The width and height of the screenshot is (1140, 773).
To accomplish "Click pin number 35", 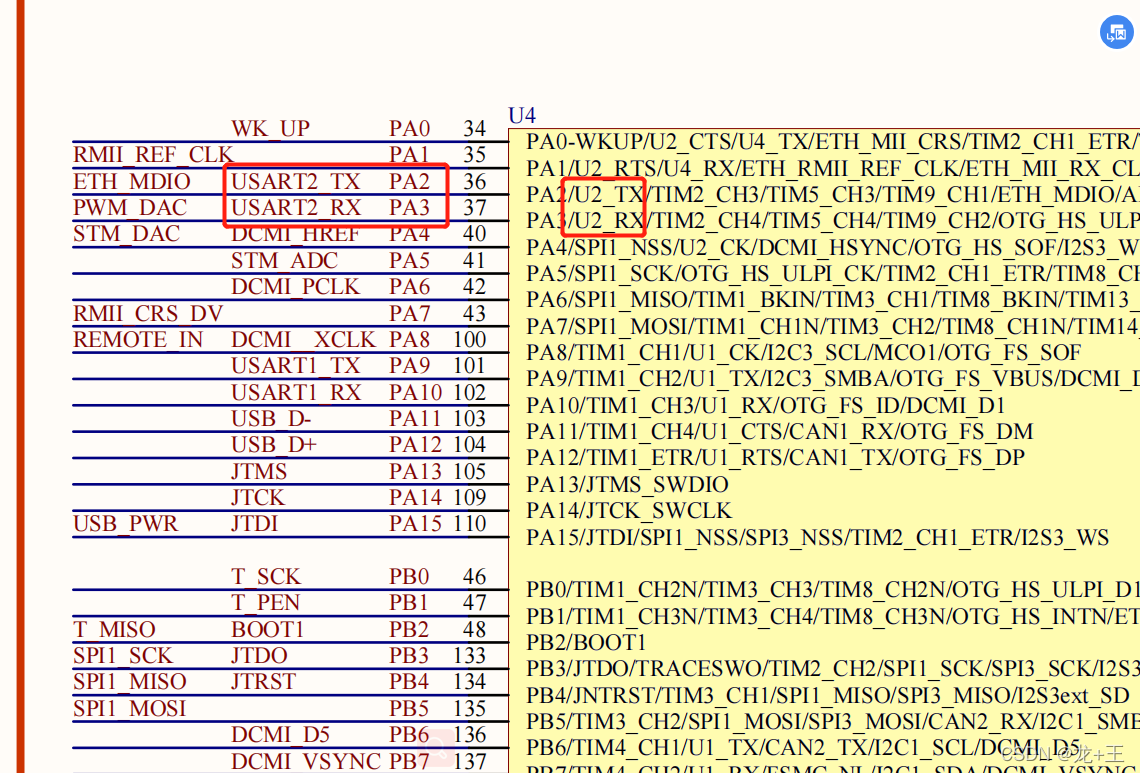I will 474,155.
